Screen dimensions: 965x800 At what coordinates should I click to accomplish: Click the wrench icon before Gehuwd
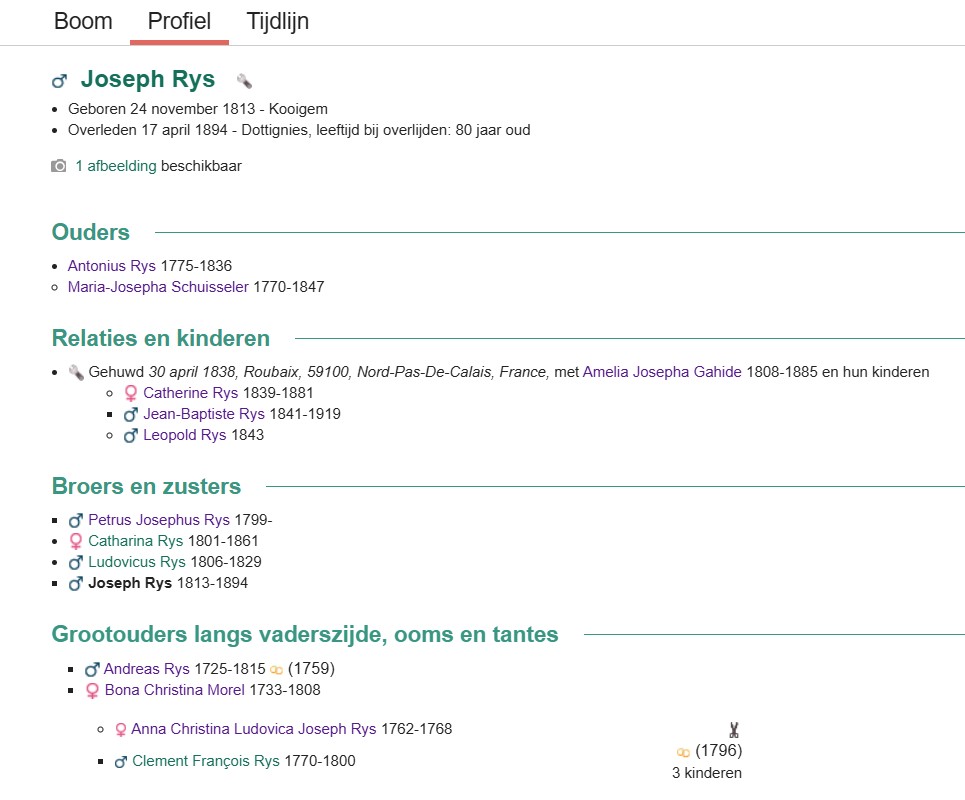click(76, 372)
